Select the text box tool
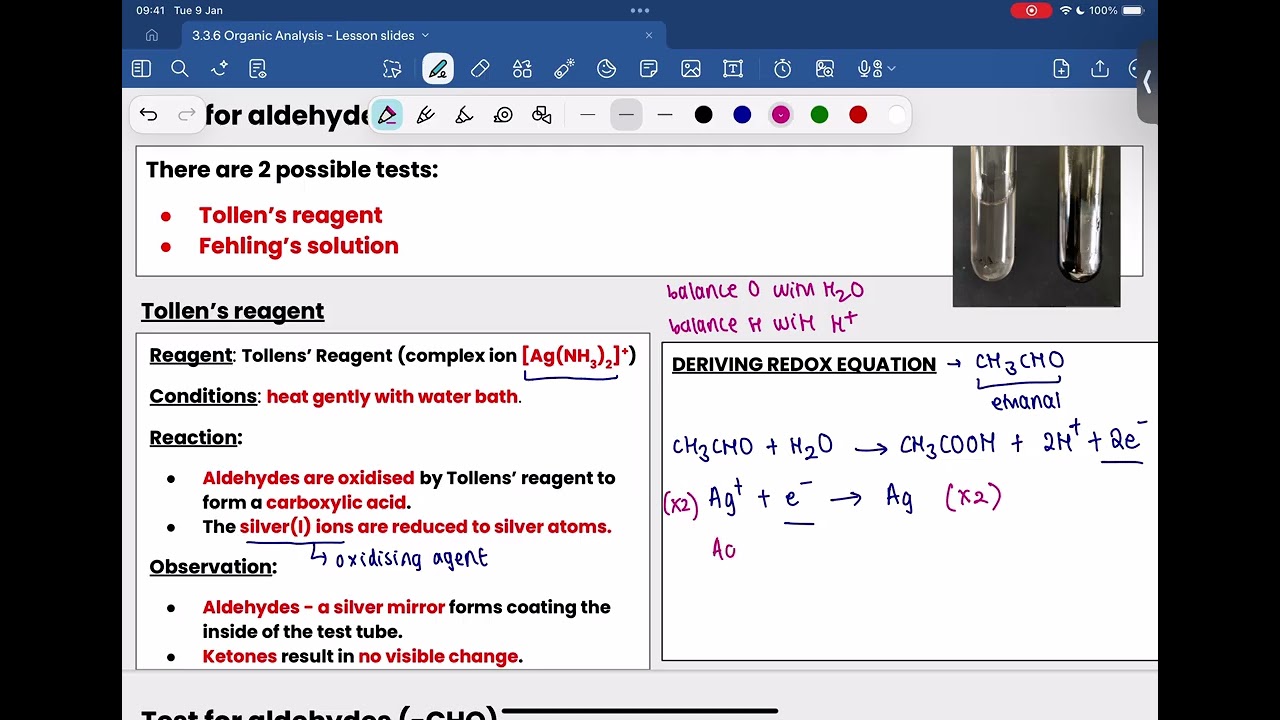This screenshot has width=1280, height=720. (733, 69)
